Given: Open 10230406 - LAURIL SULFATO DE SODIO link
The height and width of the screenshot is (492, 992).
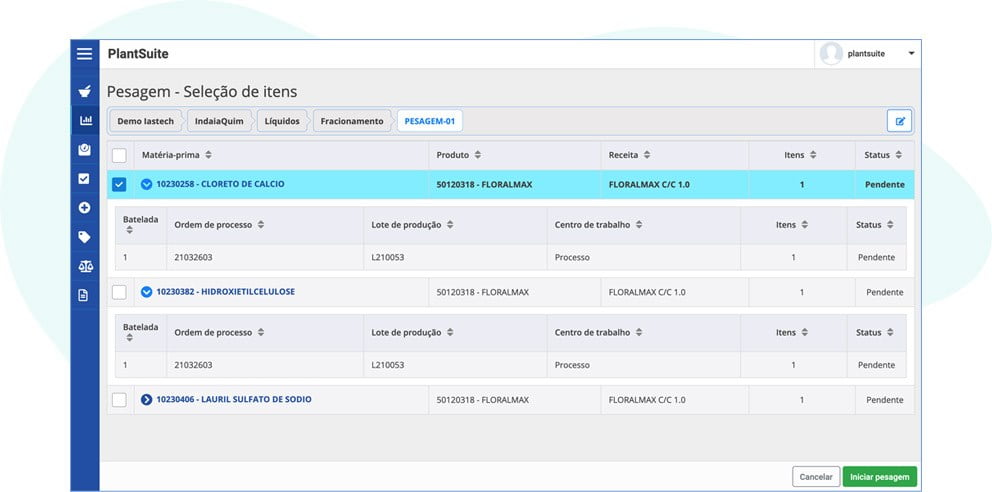Looking at the screenshot, I should coord(234,400).
